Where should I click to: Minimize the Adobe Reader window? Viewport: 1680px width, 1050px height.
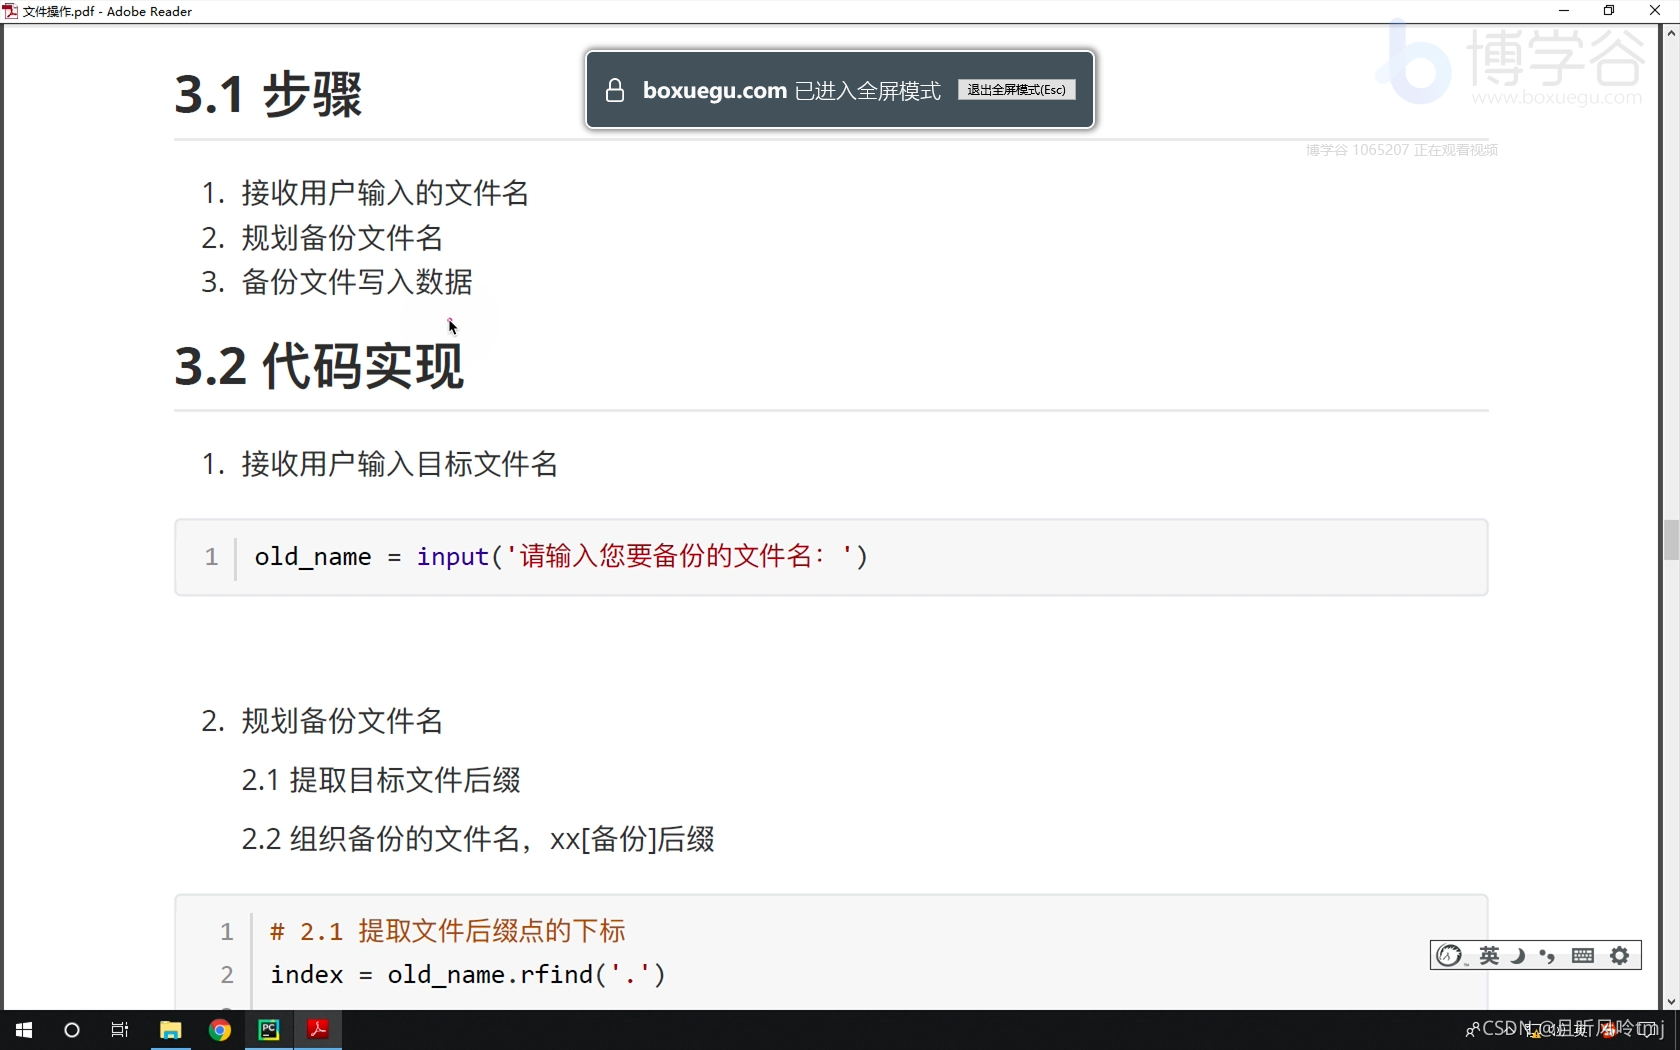pos(1564,11)
